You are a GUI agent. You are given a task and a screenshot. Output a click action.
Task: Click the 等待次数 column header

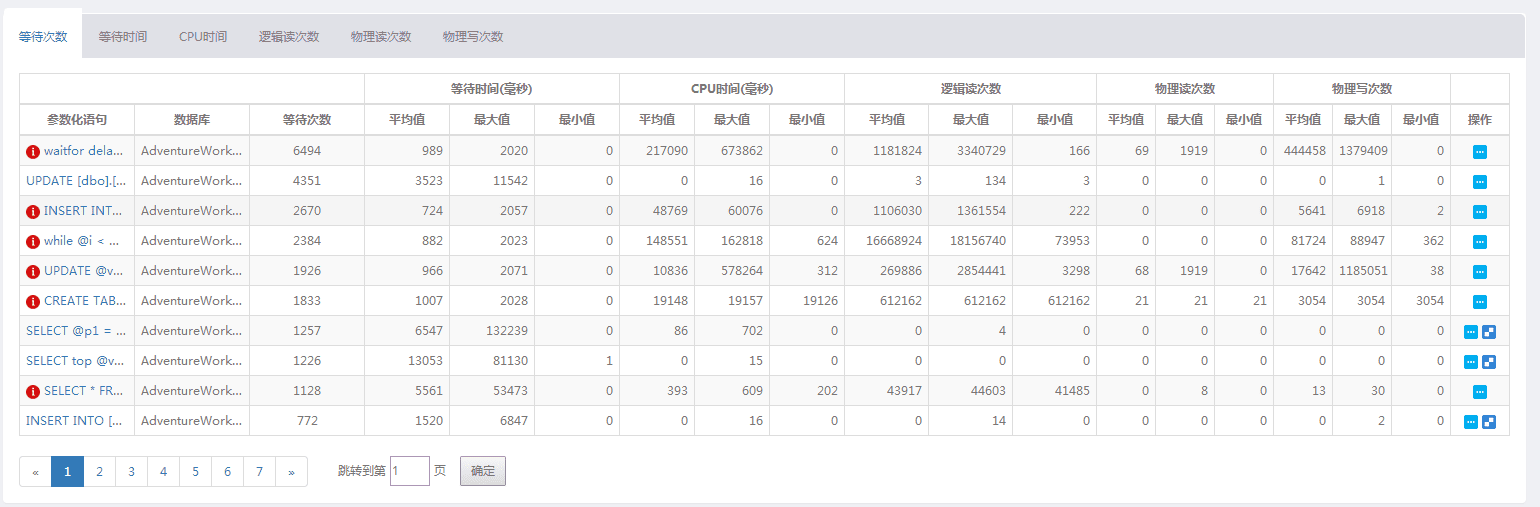click(x=307, y=120)
